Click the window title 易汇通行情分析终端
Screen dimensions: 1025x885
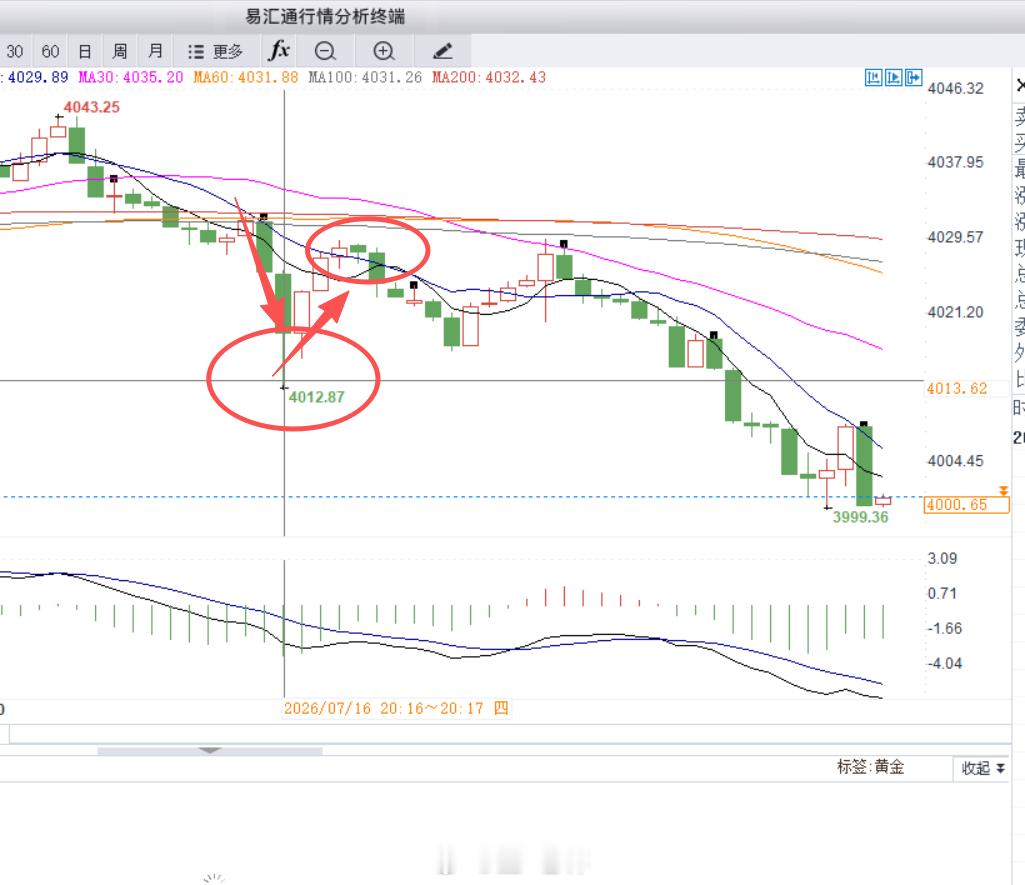point(325,16)
